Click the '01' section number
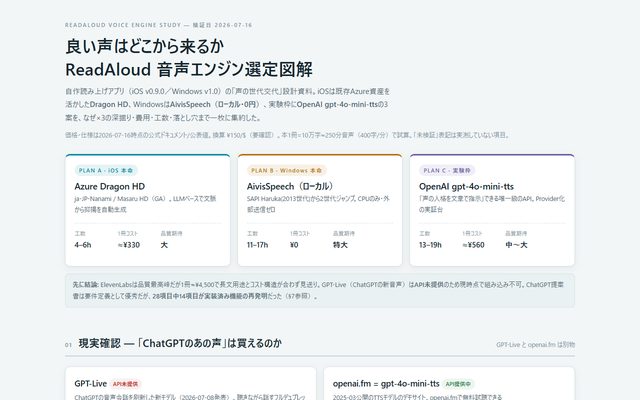This screenshot has width=640, height=400. tap(68, 345)
